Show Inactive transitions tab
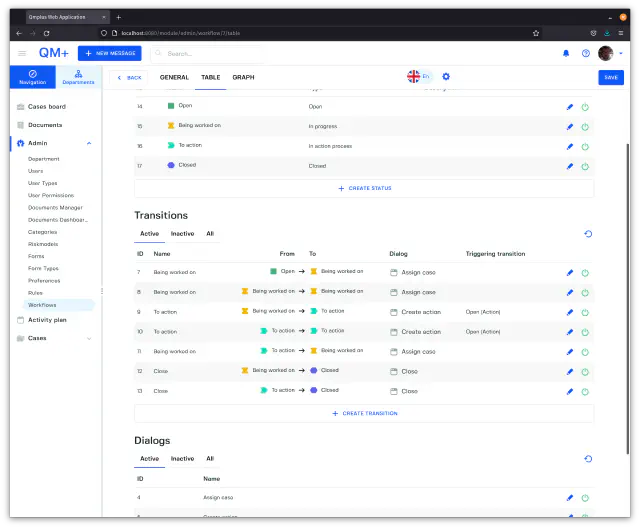The image size is (640, 528). click(x=182, y=234)
